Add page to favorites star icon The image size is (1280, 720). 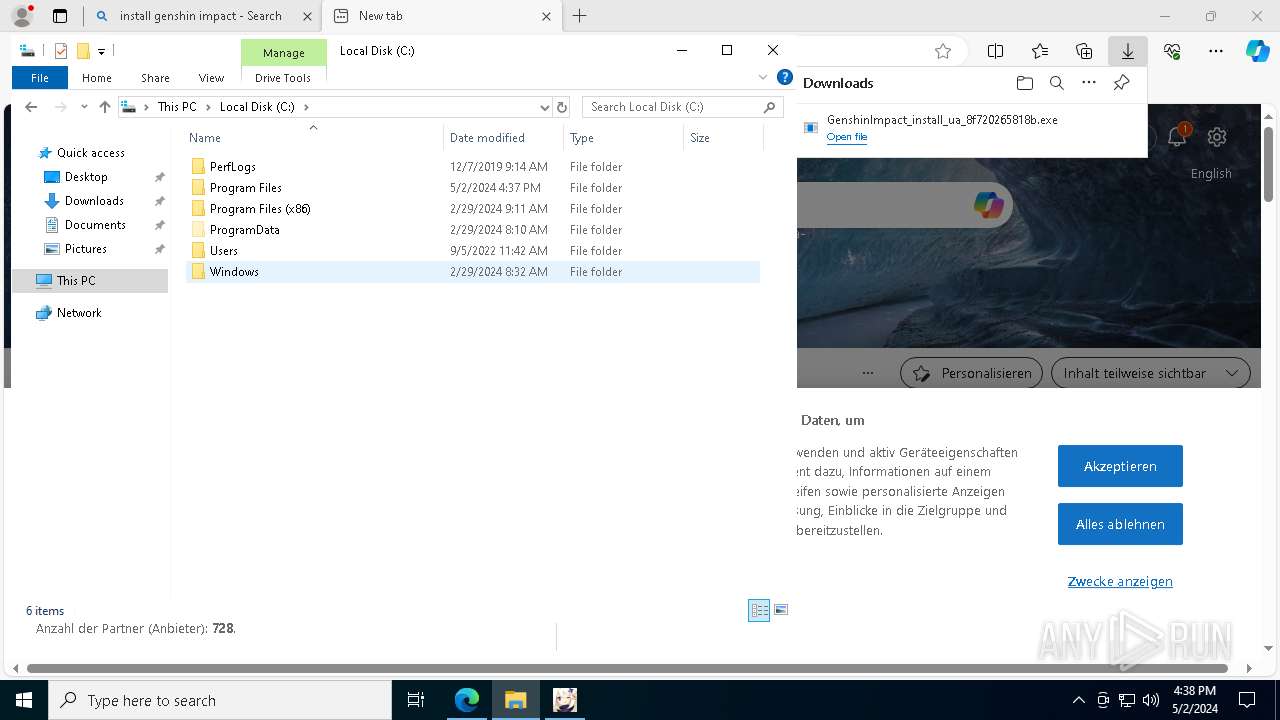(942, 51)
